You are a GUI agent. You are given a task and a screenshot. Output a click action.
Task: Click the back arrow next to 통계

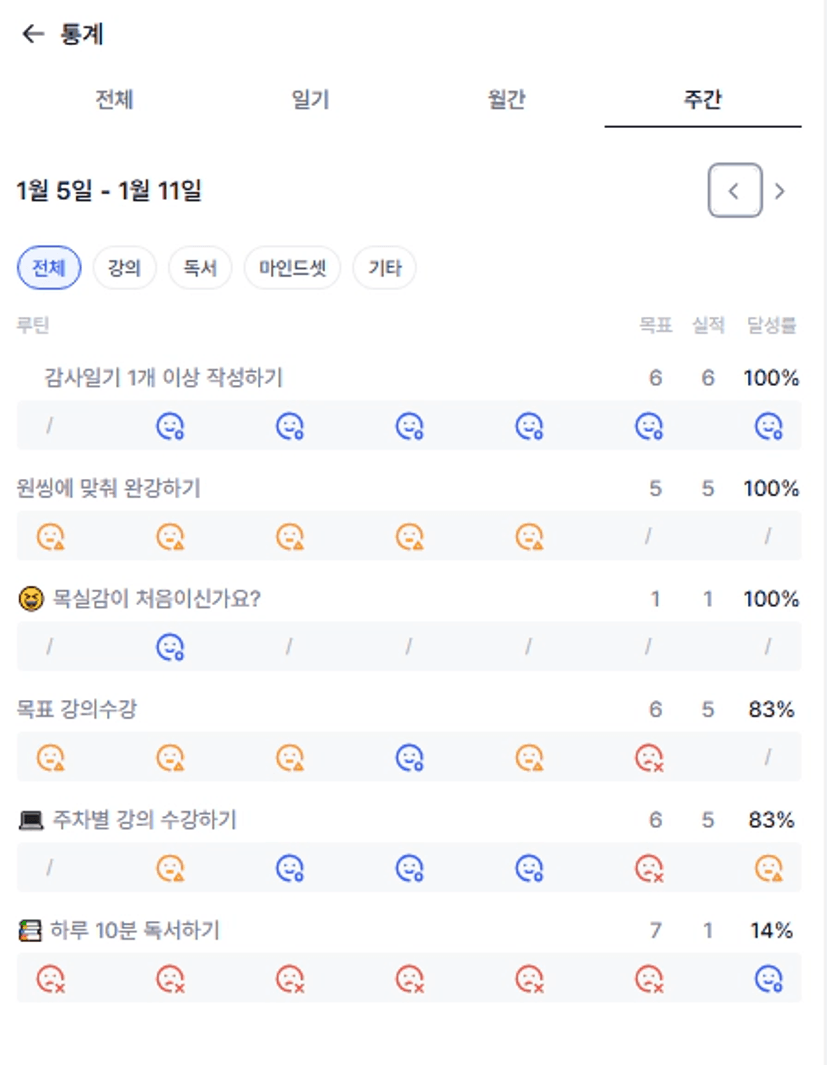(x=33, y=35)
